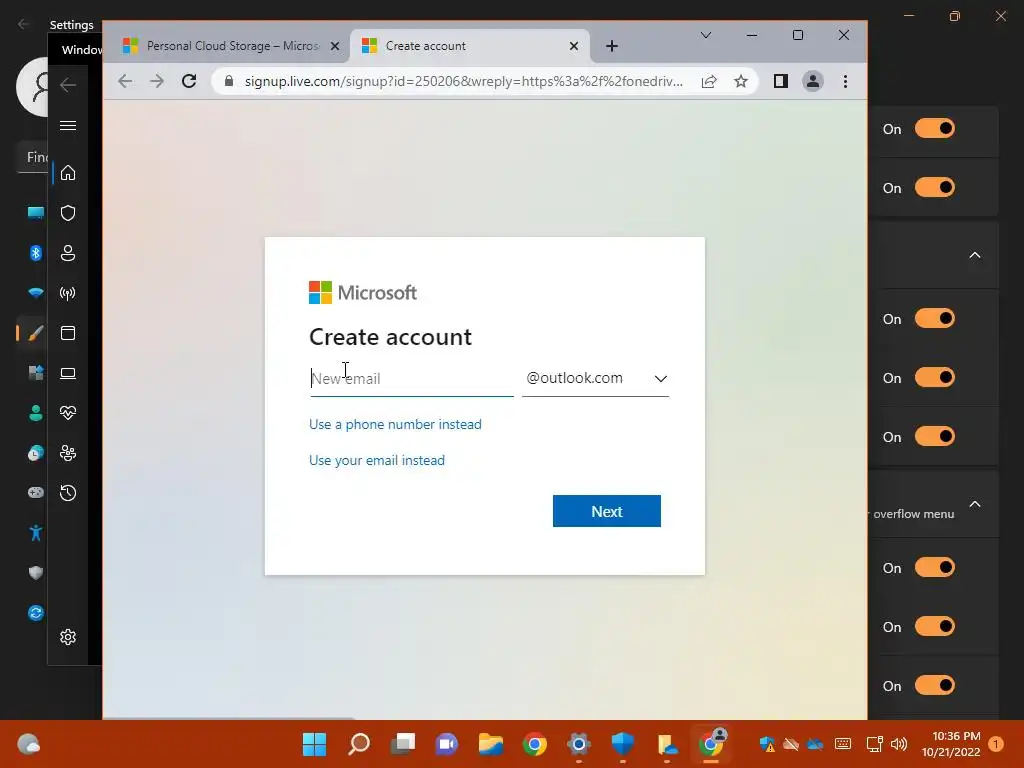Open File Explorer from taskbar
Viewport: 1024px width, 768px height.
coord(490,744)
